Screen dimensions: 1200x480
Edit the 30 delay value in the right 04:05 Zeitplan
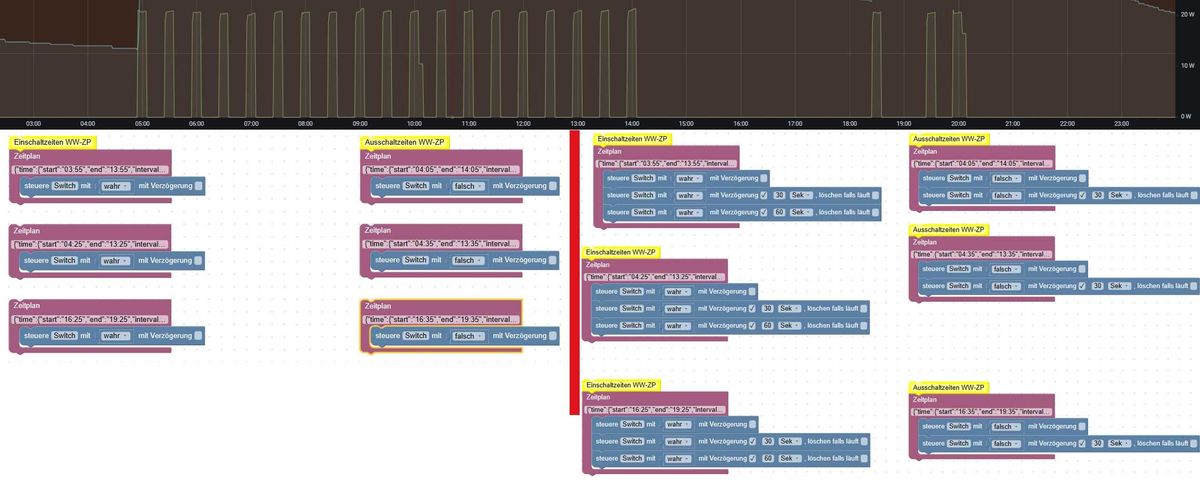(x=1097, y=196)
